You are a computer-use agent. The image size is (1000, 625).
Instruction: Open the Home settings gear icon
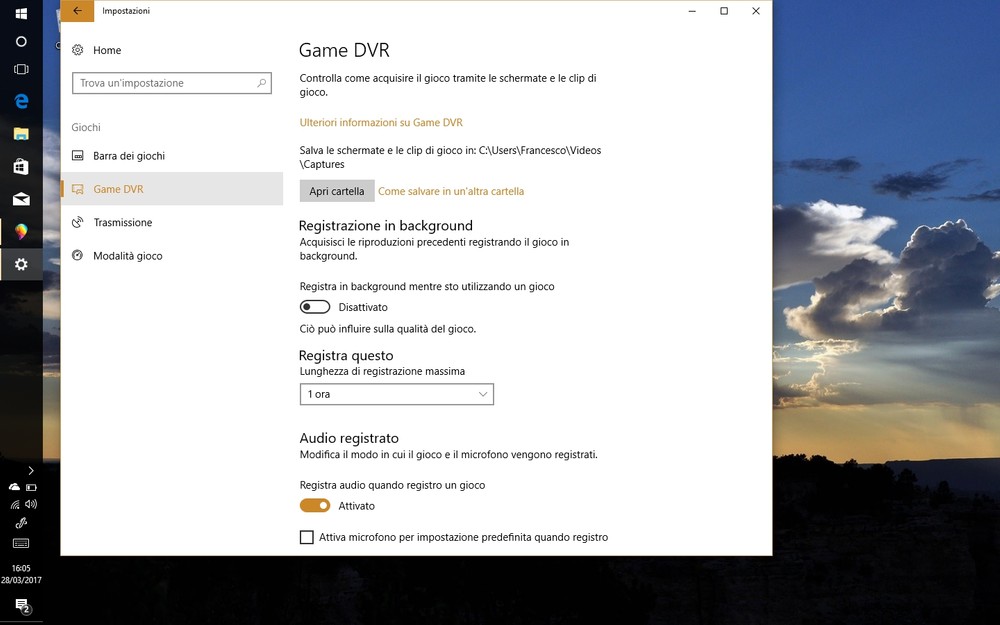(x=78, y=50)
